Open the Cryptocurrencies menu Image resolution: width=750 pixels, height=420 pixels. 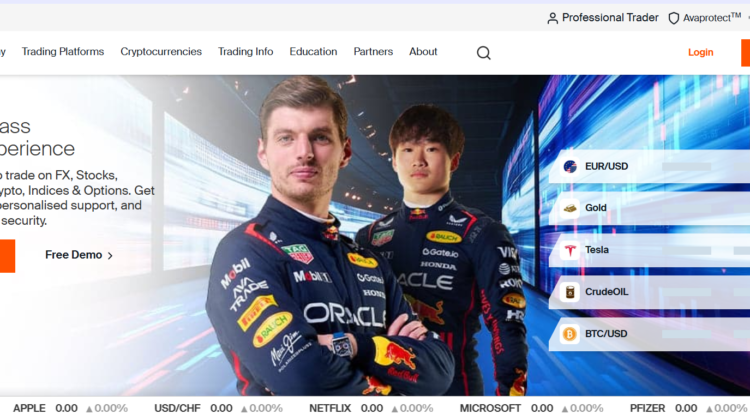161,52
